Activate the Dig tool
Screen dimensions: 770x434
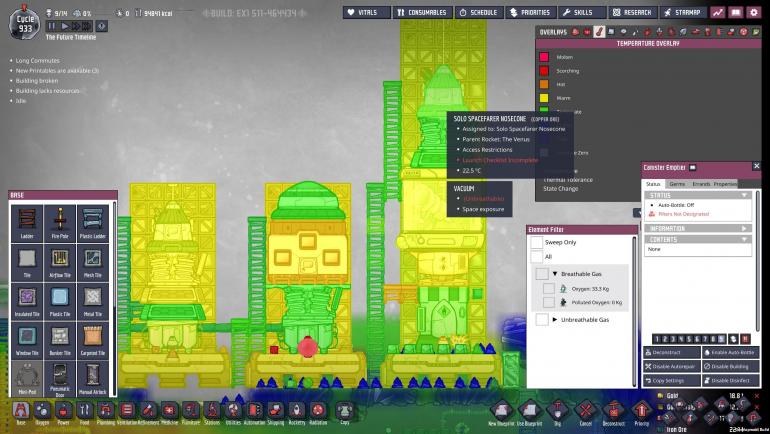(x=558, y=411)
